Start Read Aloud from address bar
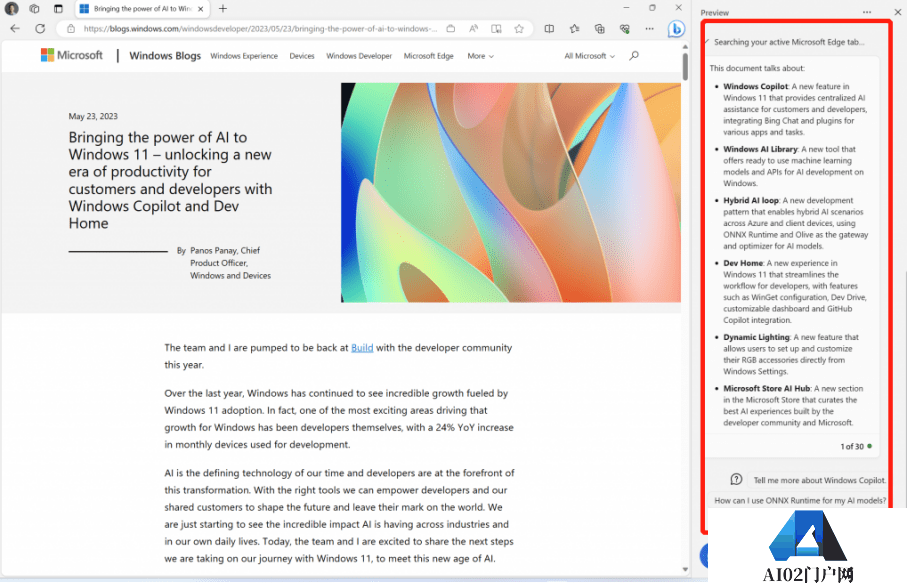The image size is (908, 583). tap(473, 28)
